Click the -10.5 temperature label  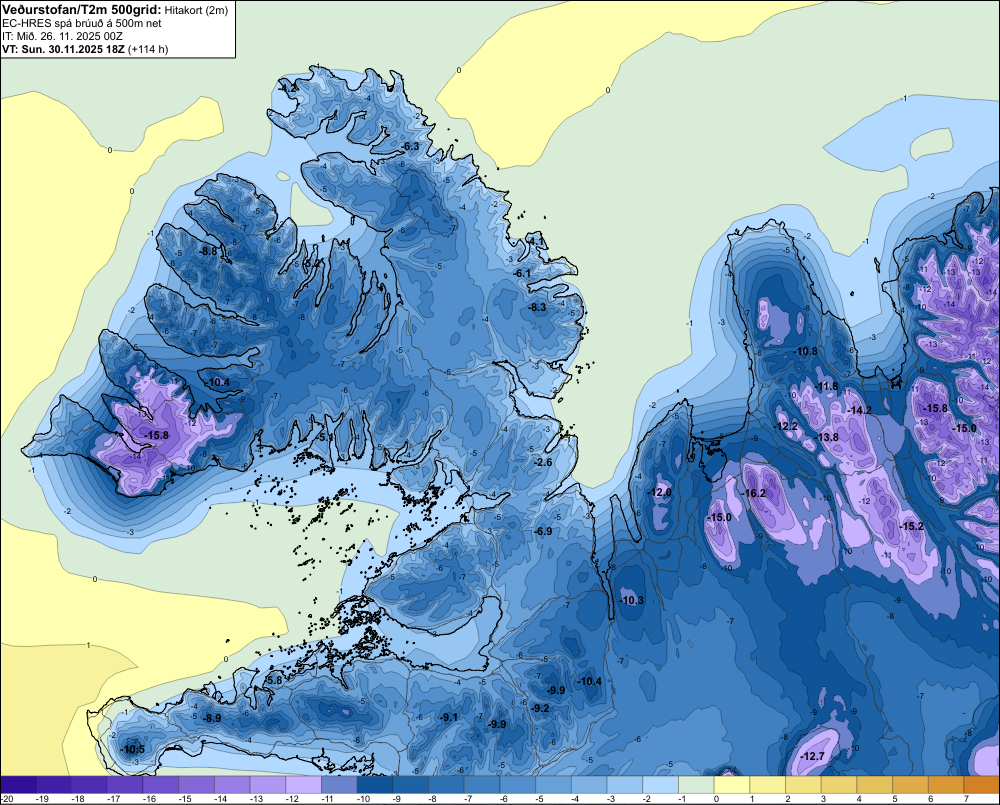[133, 750]
